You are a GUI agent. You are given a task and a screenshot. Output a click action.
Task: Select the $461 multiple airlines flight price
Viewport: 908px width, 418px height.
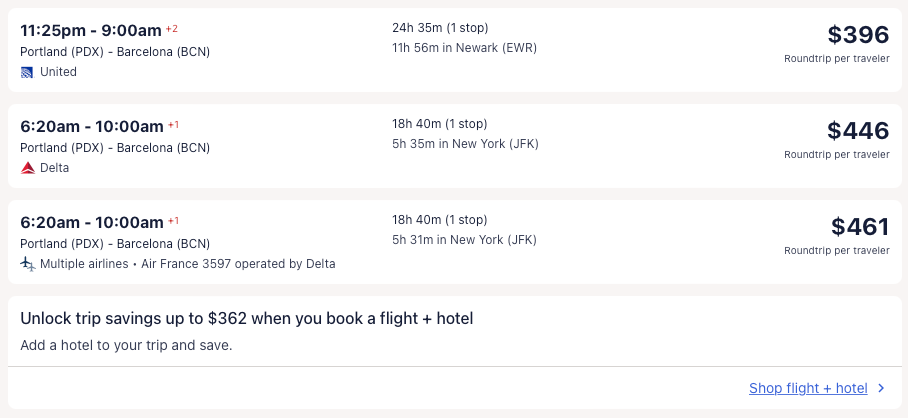859,227
